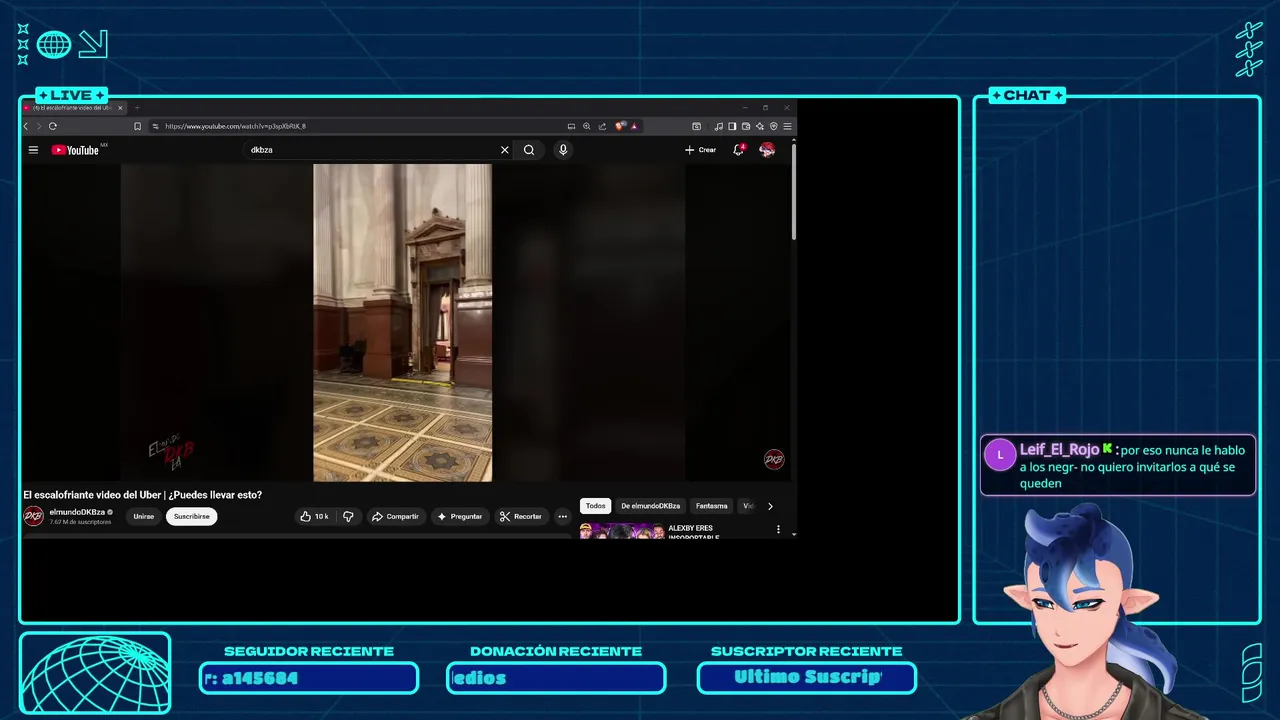Bookmark this page with bookmark icon
The width and height of the screenshot is (1280, 720).
[x=137, y=126]
